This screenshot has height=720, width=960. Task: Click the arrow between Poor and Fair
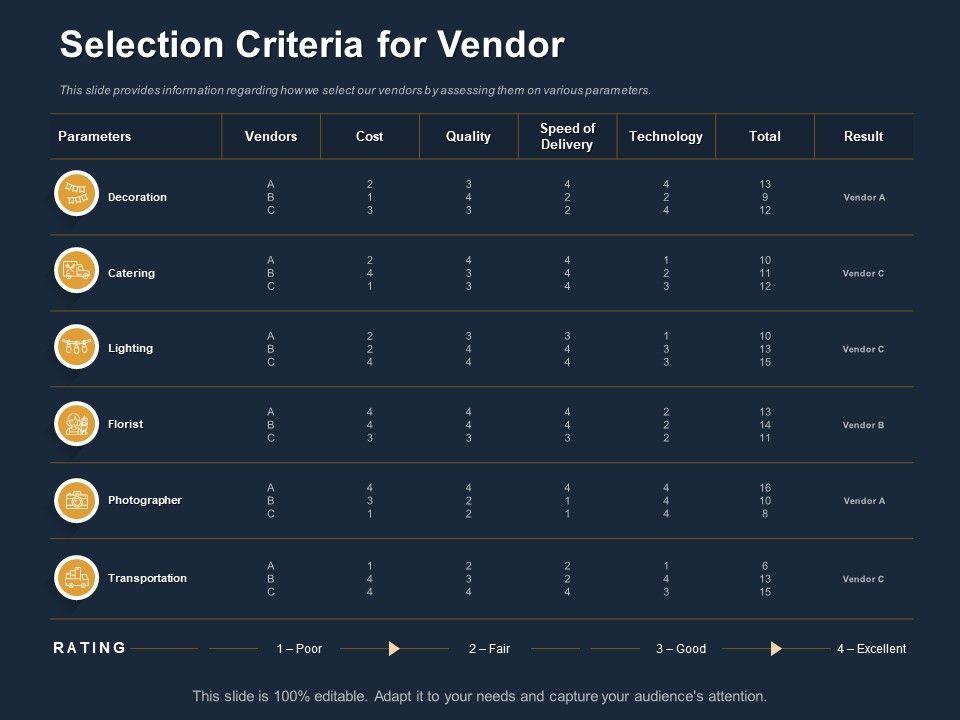[x=394, y=649]
